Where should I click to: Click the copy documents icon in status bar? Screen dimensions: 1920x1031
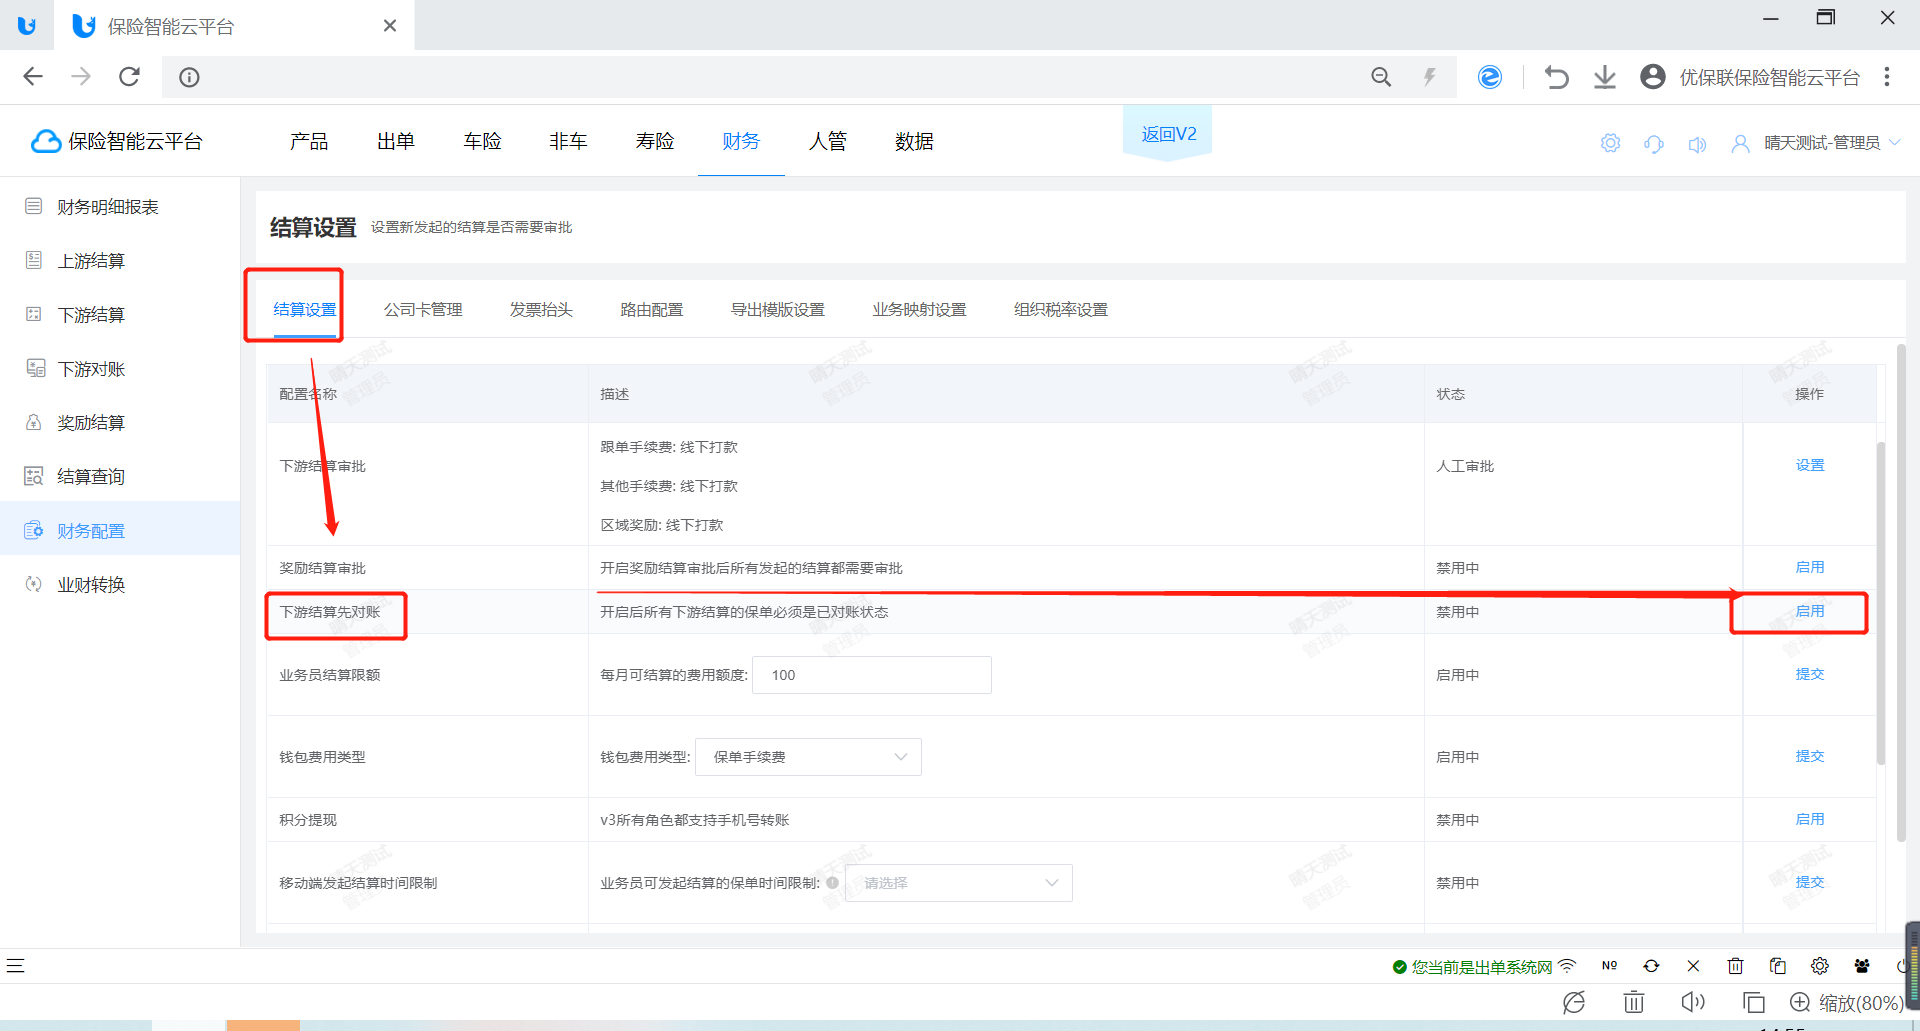[1777, 966]
